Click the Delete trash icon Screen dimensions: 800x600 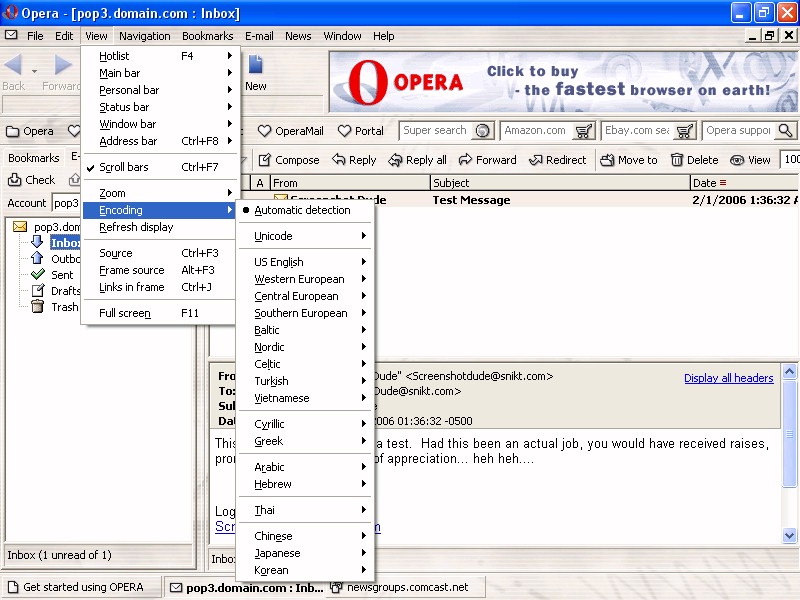[677, 160]
